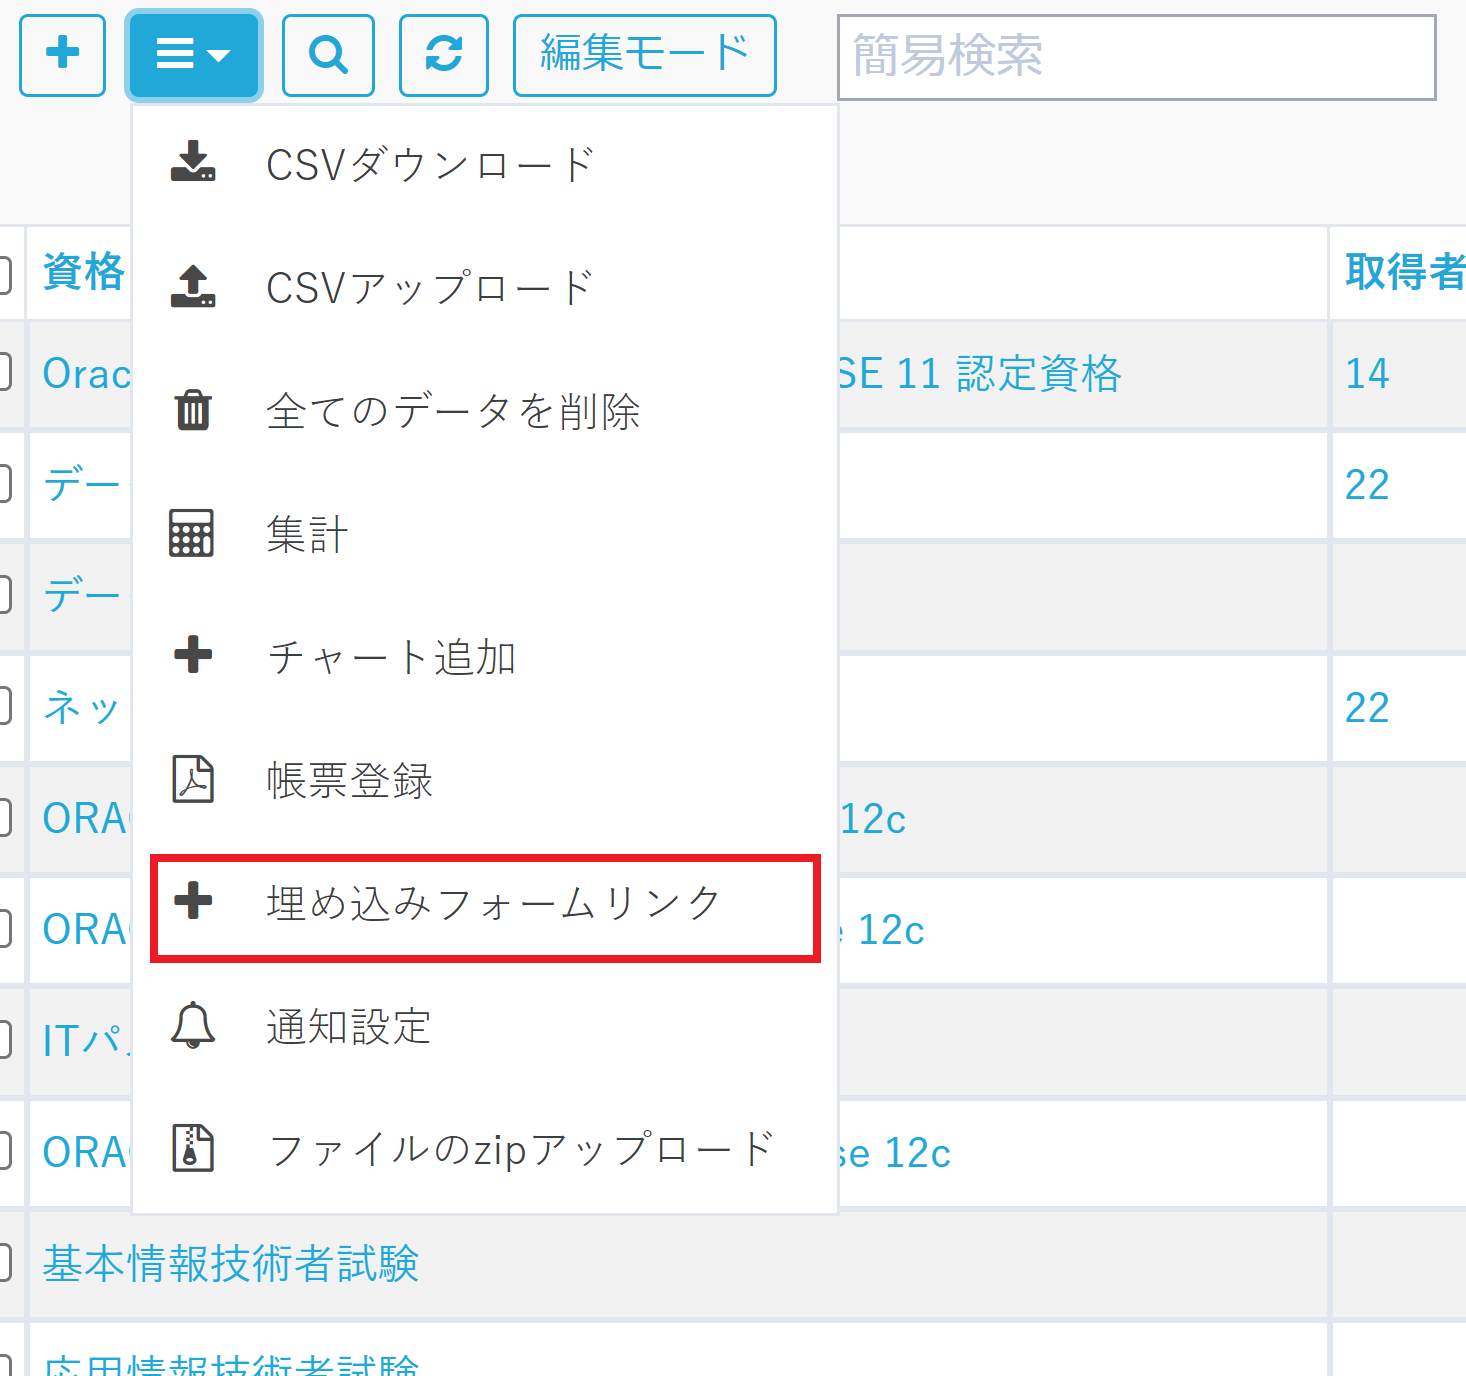Open search with the magnifier icon
This screenshot has width=1466, height=1376.
328,55
